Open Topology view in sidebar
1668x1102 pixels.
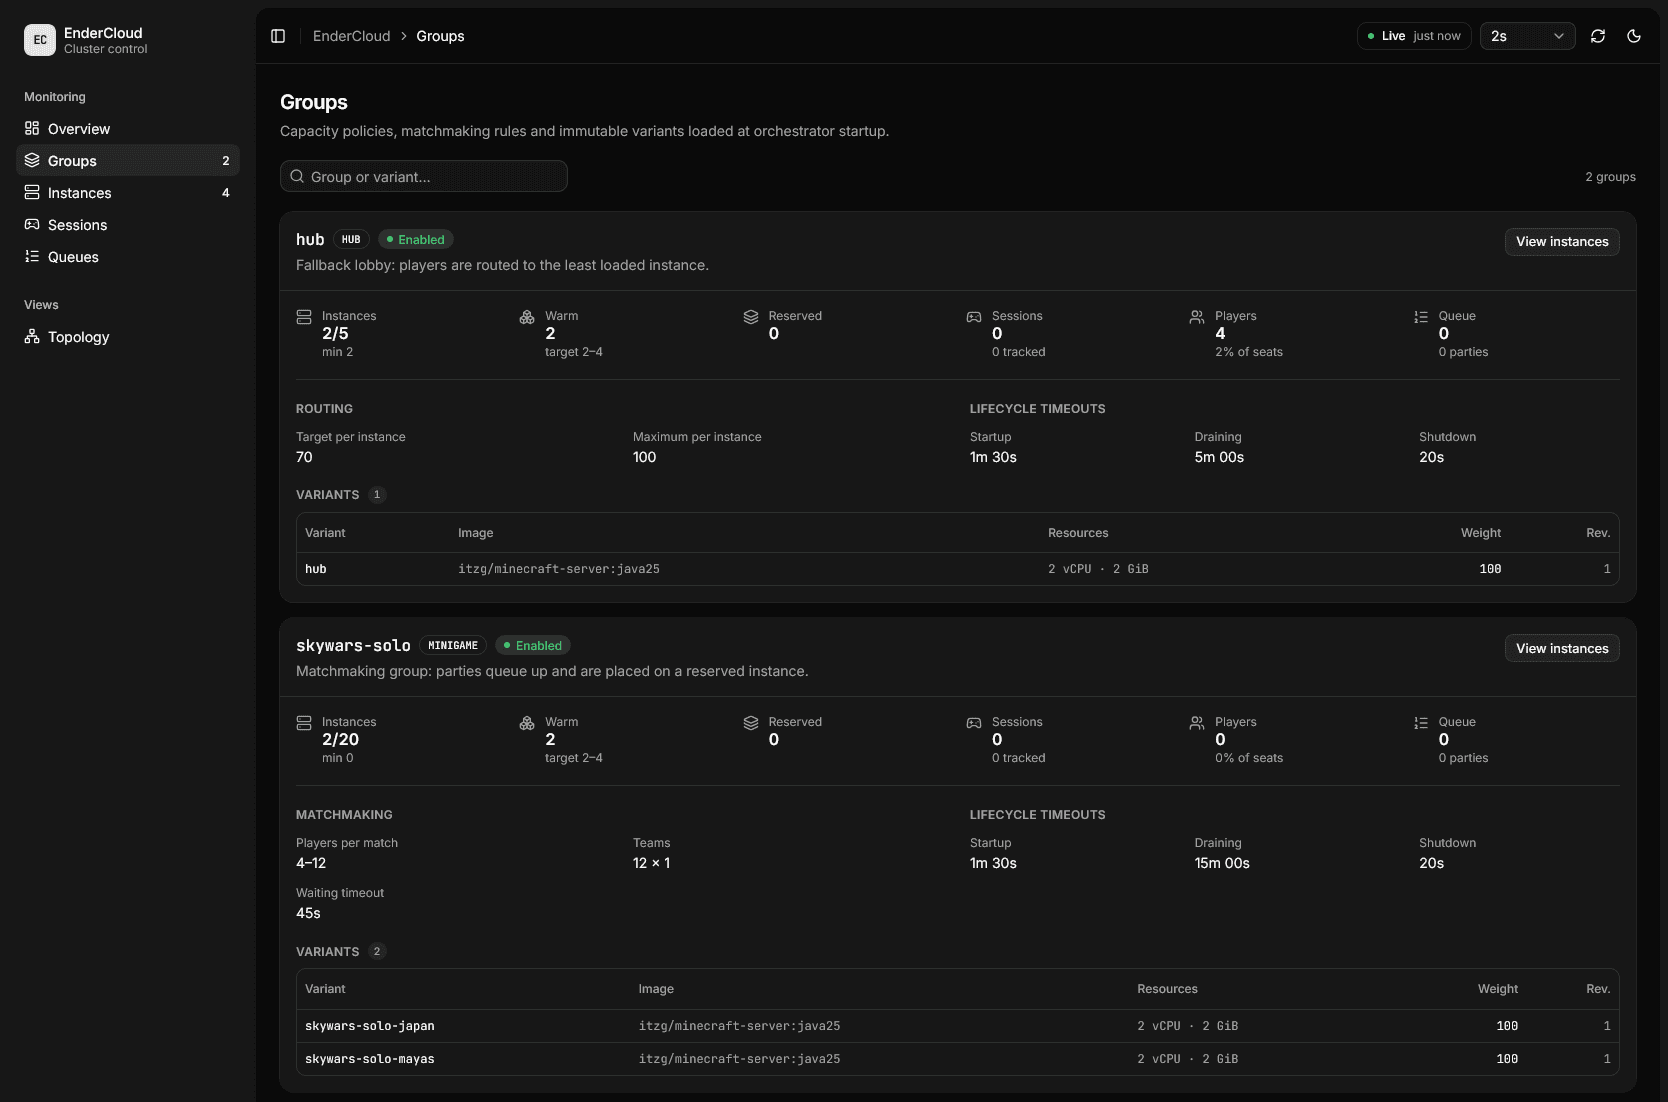click(x=128, y=337)
